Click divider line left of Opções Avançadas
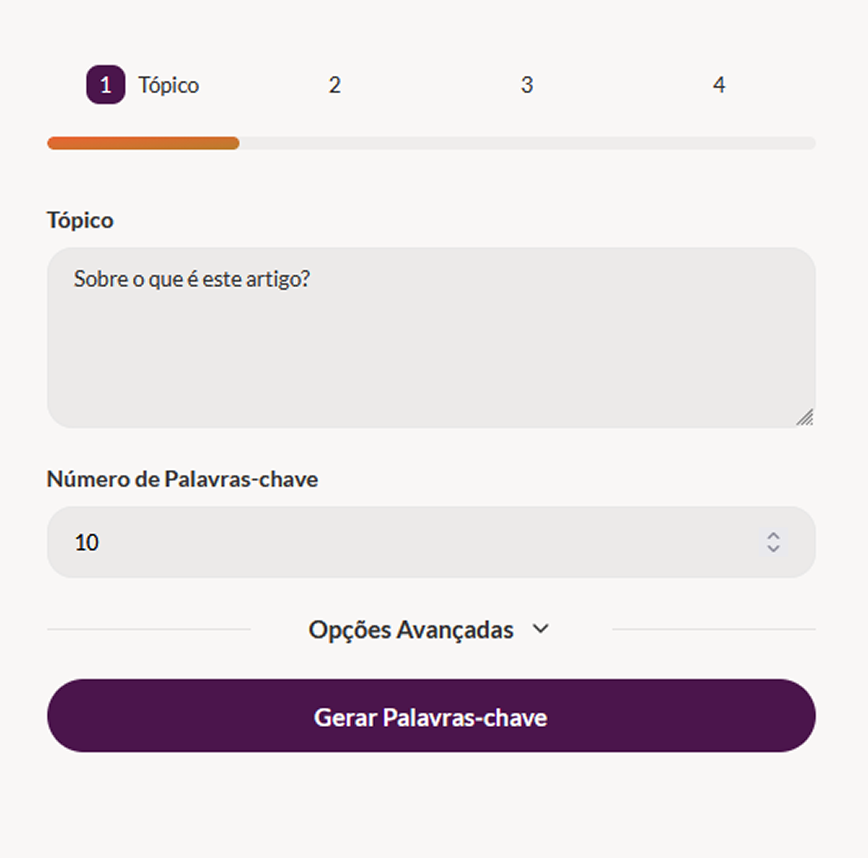 tap(148, 629)
